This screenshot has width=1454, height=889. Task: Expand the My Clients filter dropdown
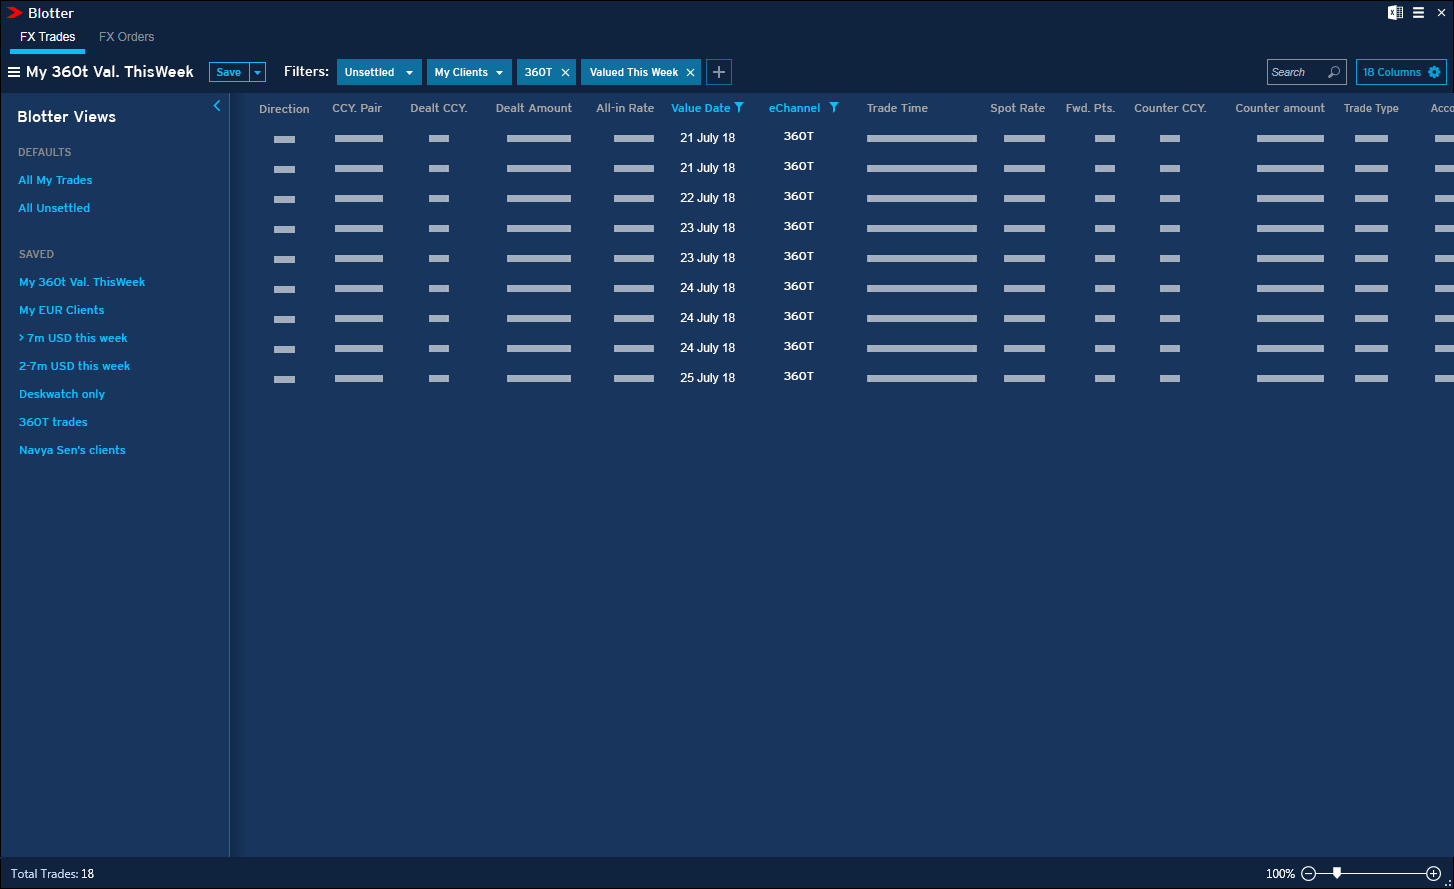pos(499,72)
